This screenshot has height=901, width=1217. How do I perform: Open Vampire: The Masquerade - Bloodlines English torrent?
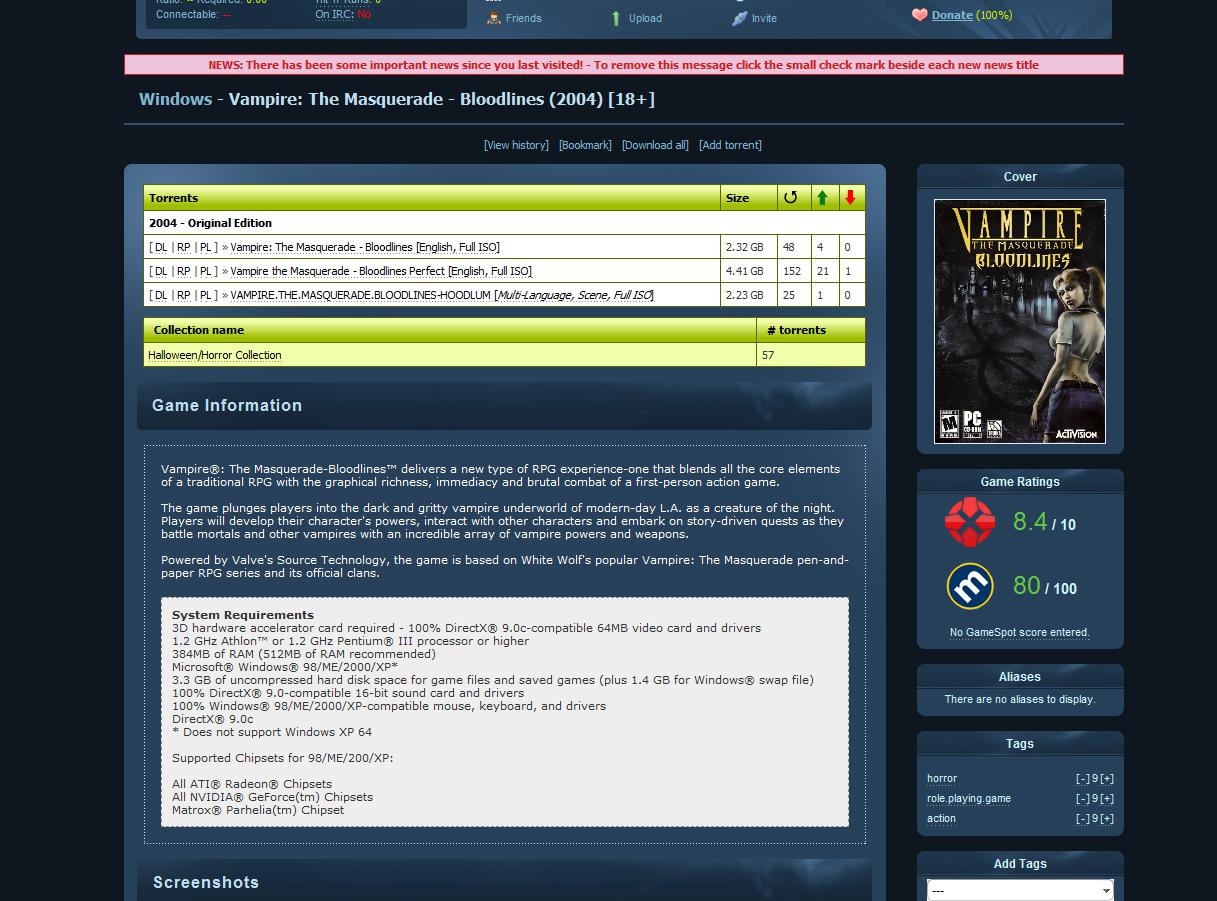(365, 247)
